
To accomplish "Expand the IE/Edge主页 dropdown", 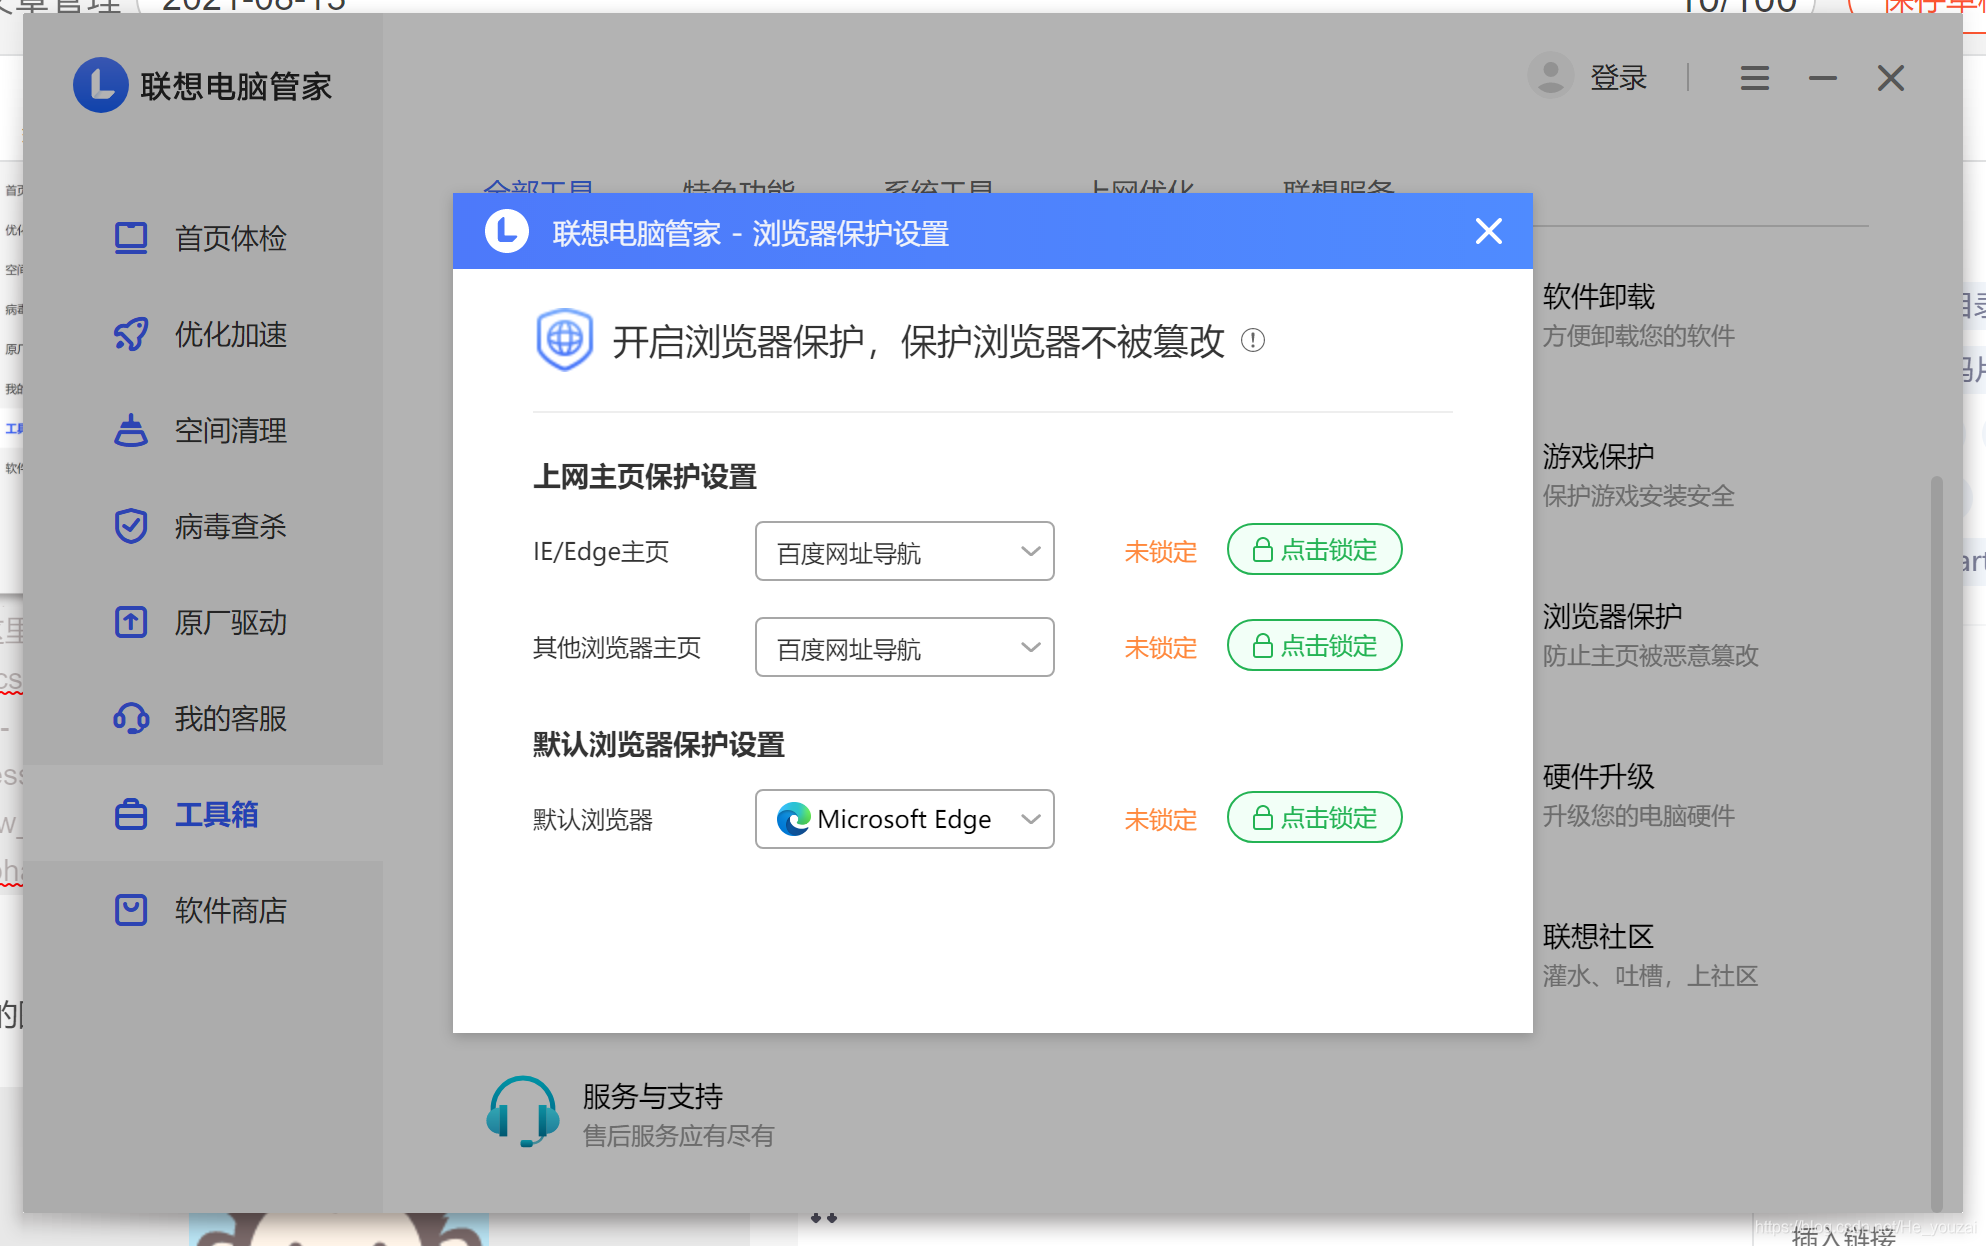I will click(905, 551).
